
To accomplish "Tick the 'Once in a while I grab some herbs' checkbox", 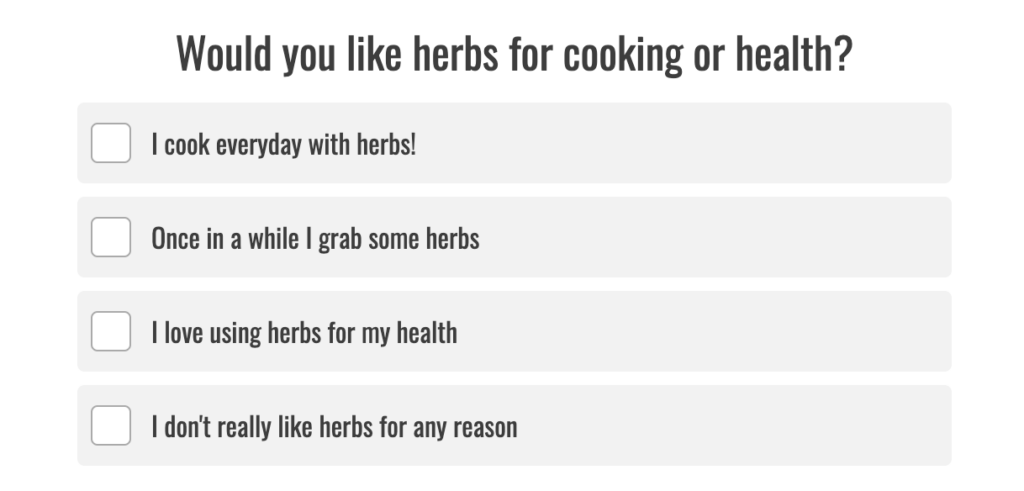I will (111, 237).
